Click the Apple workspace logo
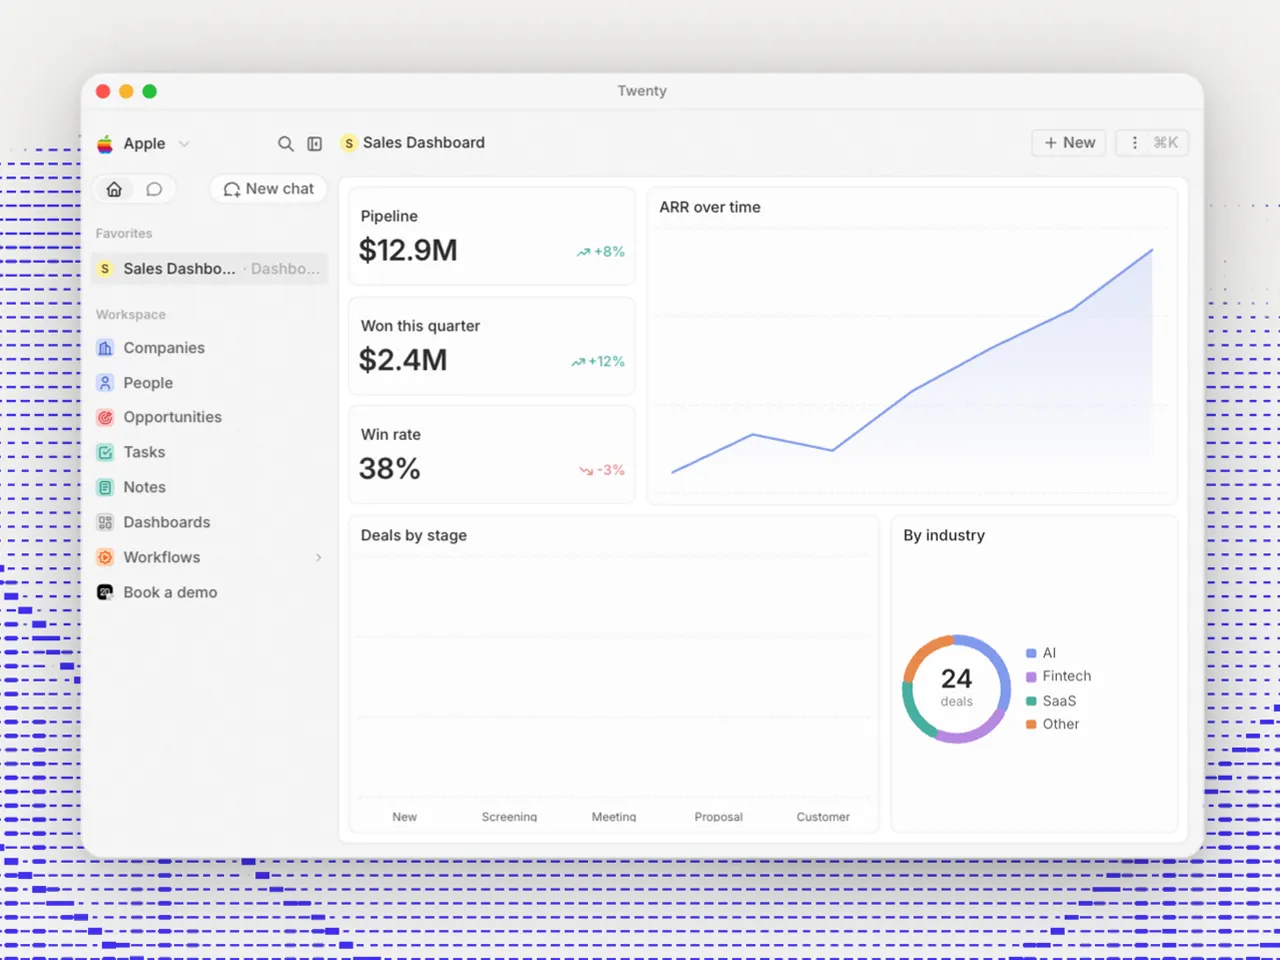The height and width of the screenshot is (960, 1280). (x=105, y=143)
